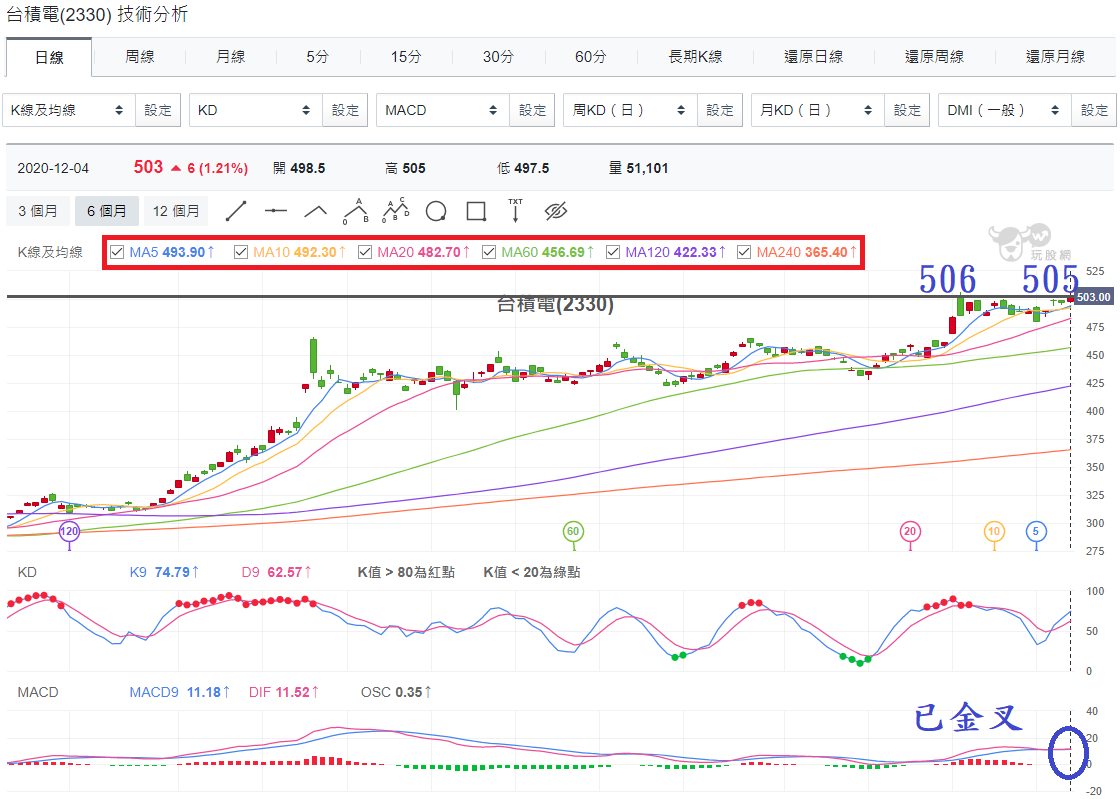The width and height of the screenshot is (1120, 799).
Task: Select the ABC wave drawing tool
Action: click(356, 211)
